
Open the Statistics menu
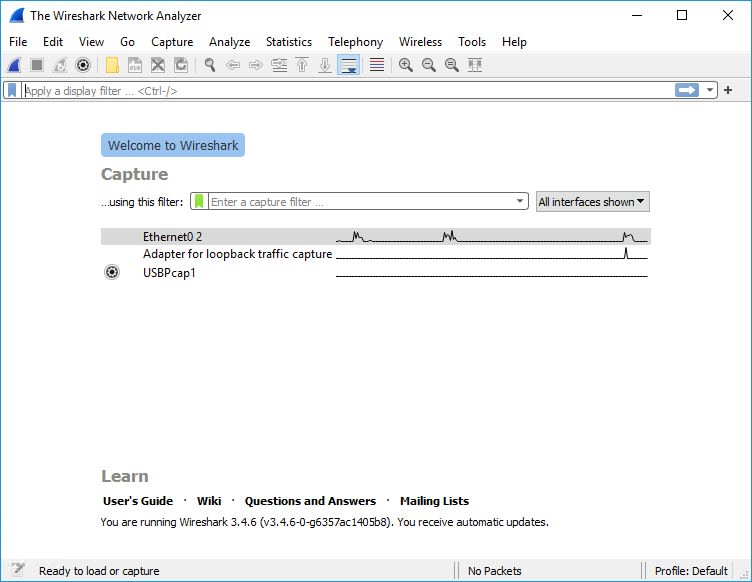tap(289, 42)
